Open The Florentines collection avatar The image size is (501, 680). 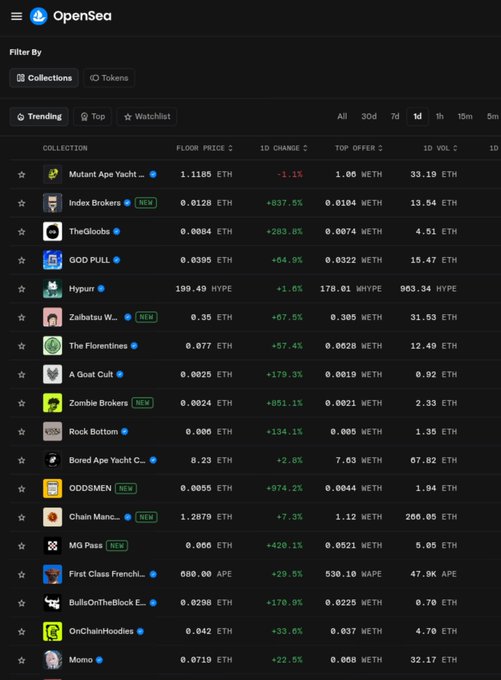coord(52,346)
